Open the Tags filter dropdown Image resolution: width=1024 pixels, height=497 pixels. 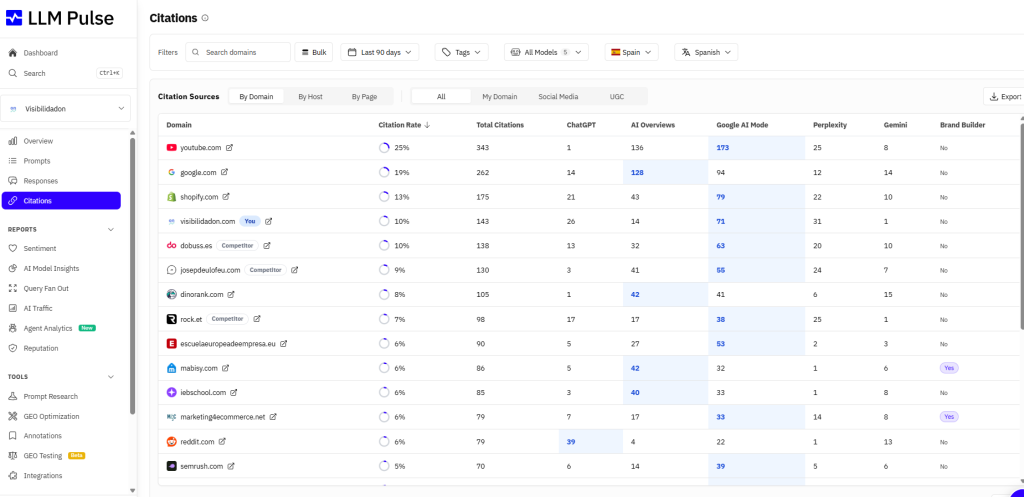[x=462, y=52]
